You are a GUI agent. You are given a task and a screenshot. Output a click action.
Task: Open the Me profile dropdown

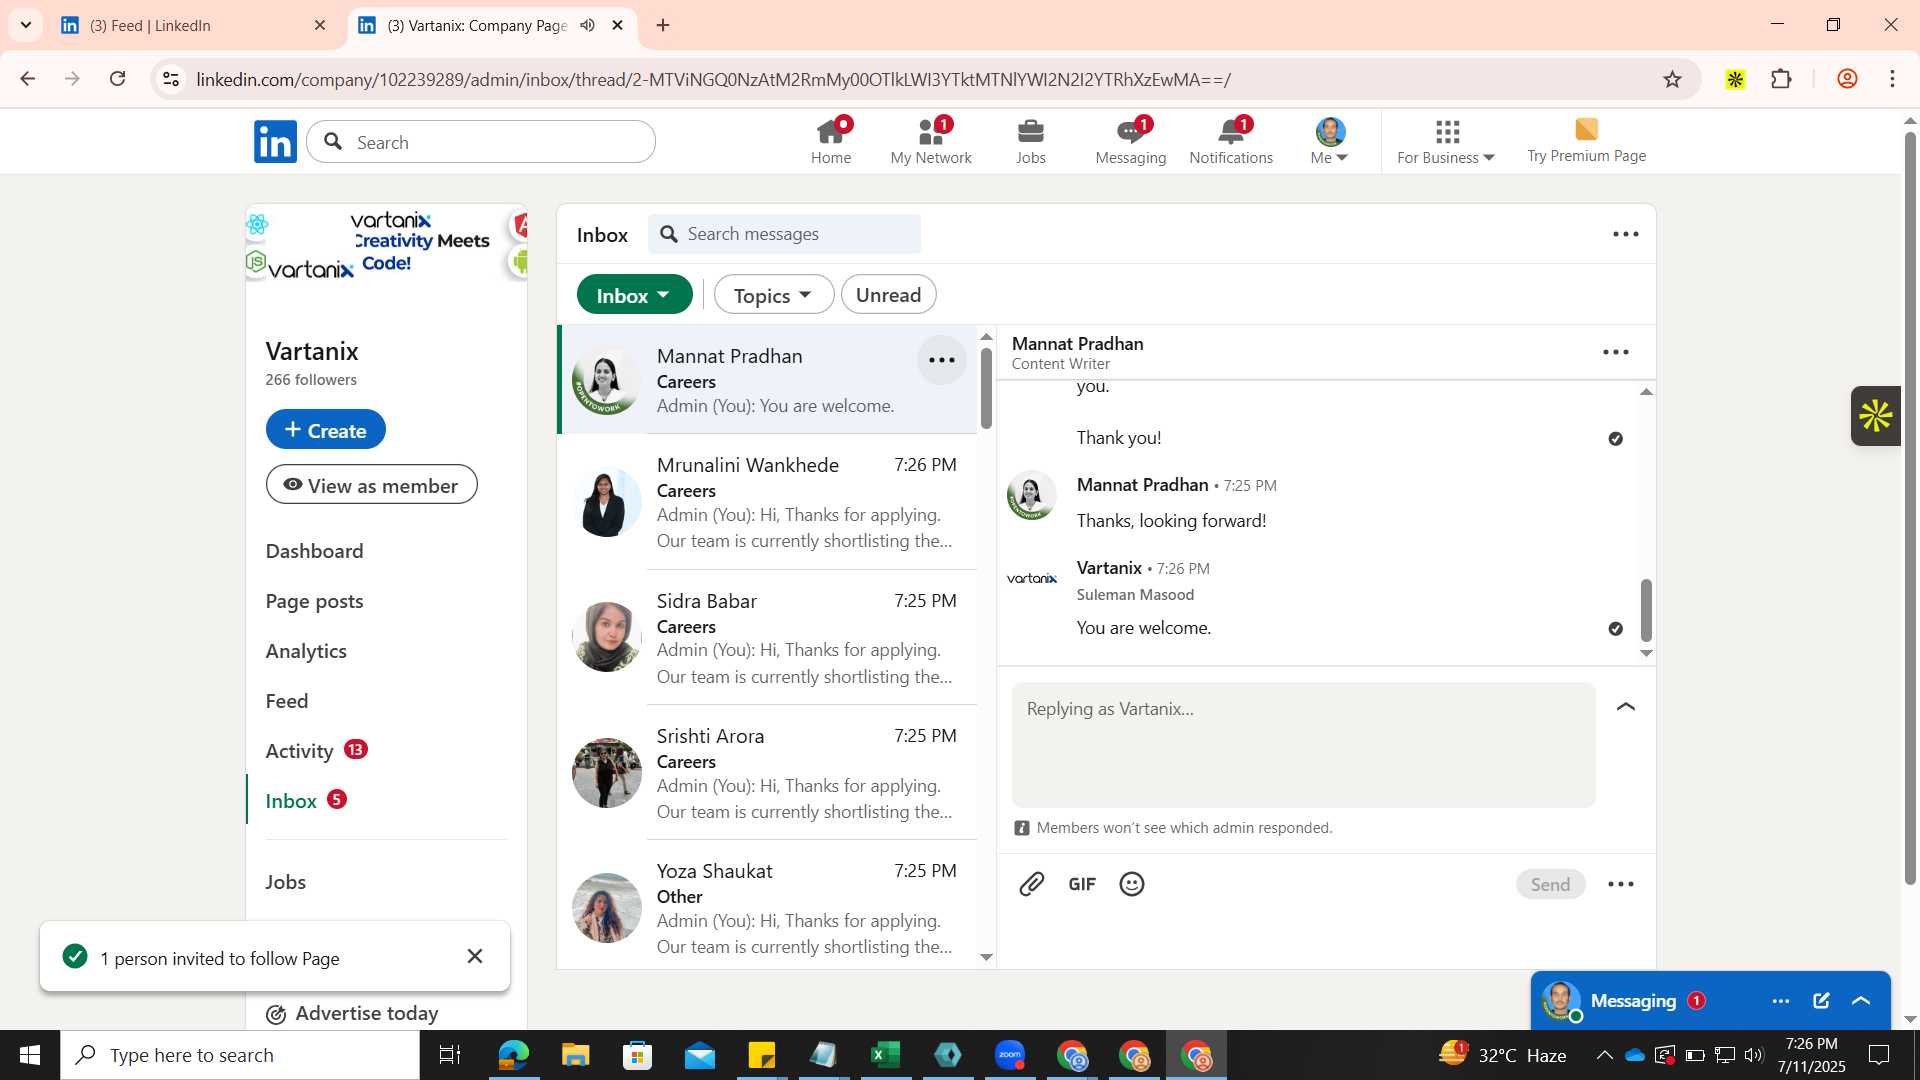(x=1330, y=141)
